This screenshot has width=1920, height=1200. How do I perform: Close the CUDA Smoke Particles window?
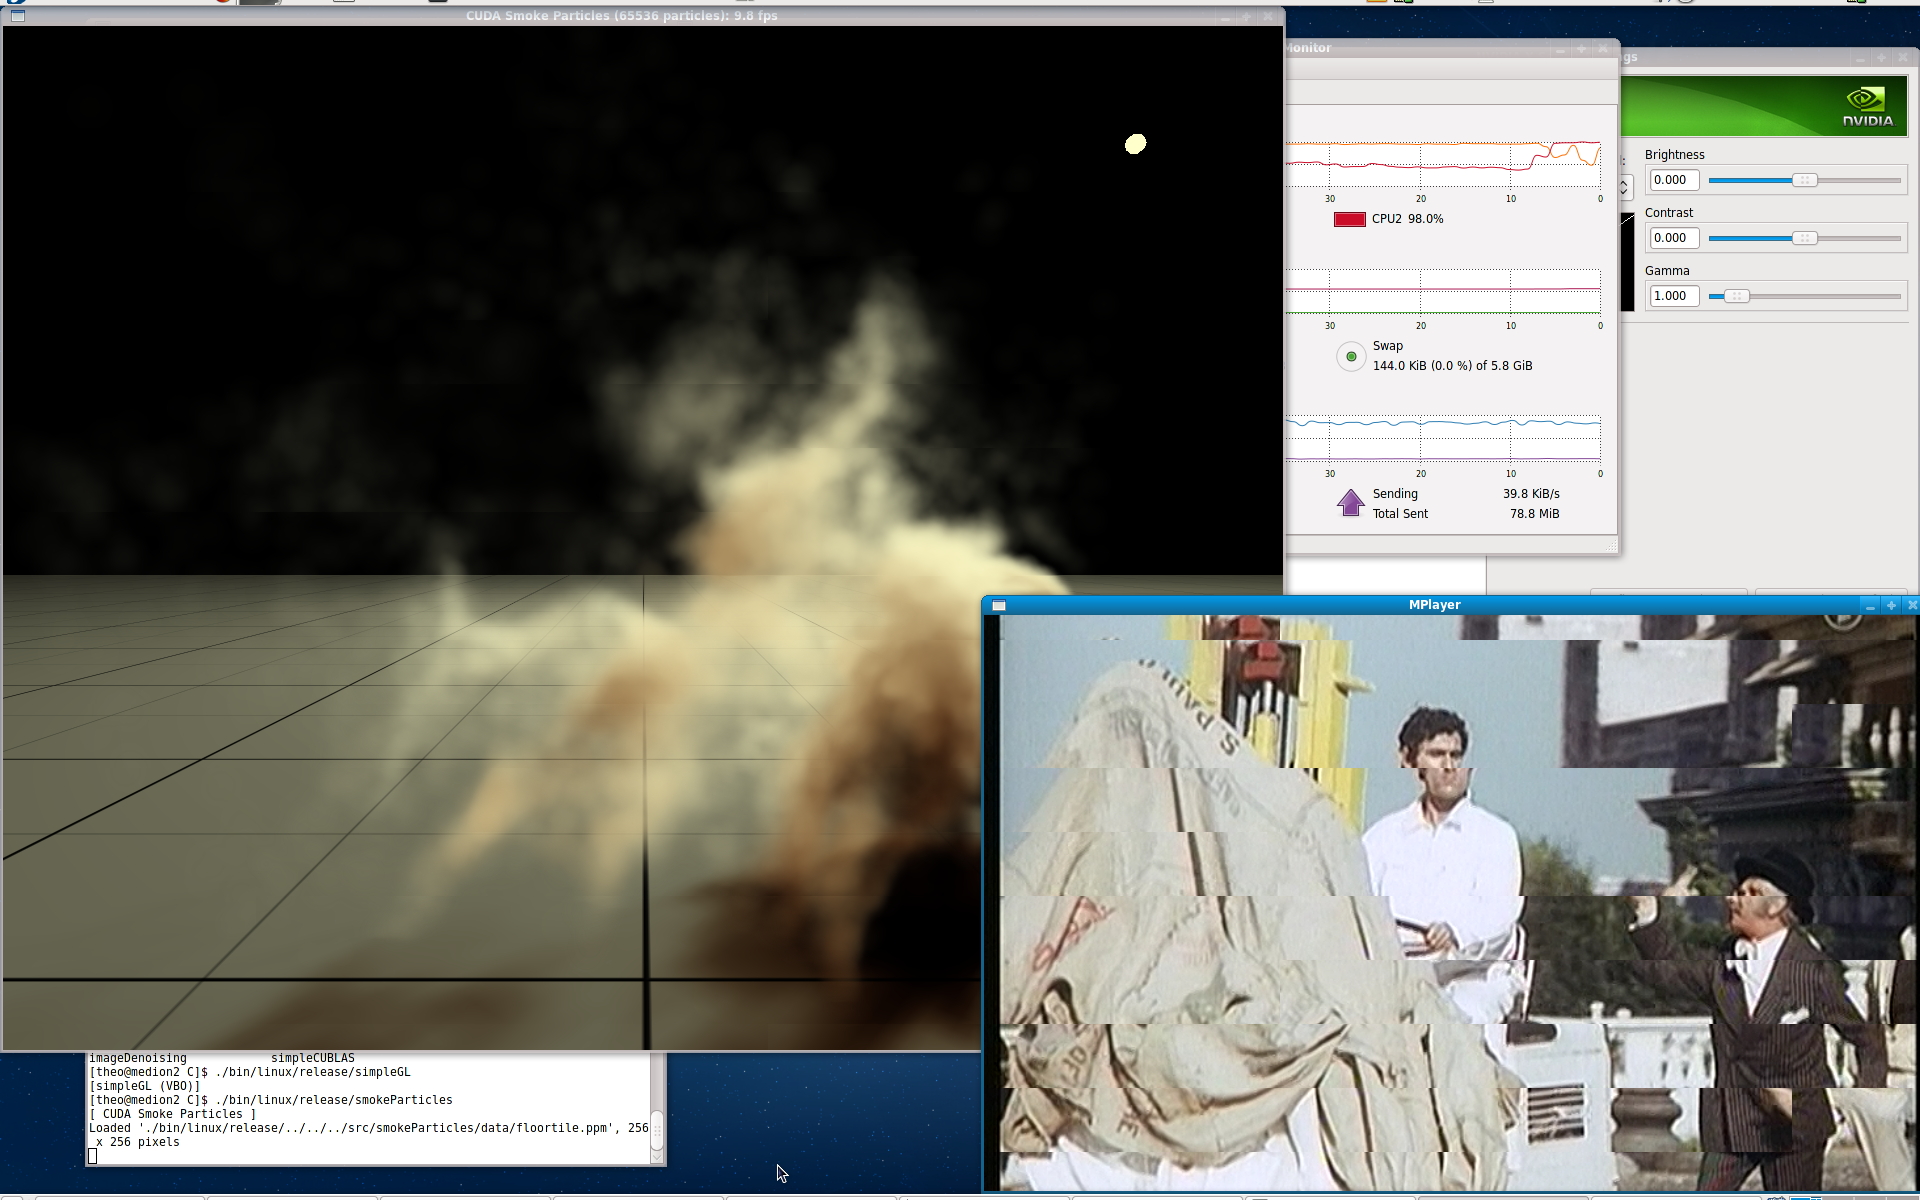pyautogui.click(x=1268, y=16)
